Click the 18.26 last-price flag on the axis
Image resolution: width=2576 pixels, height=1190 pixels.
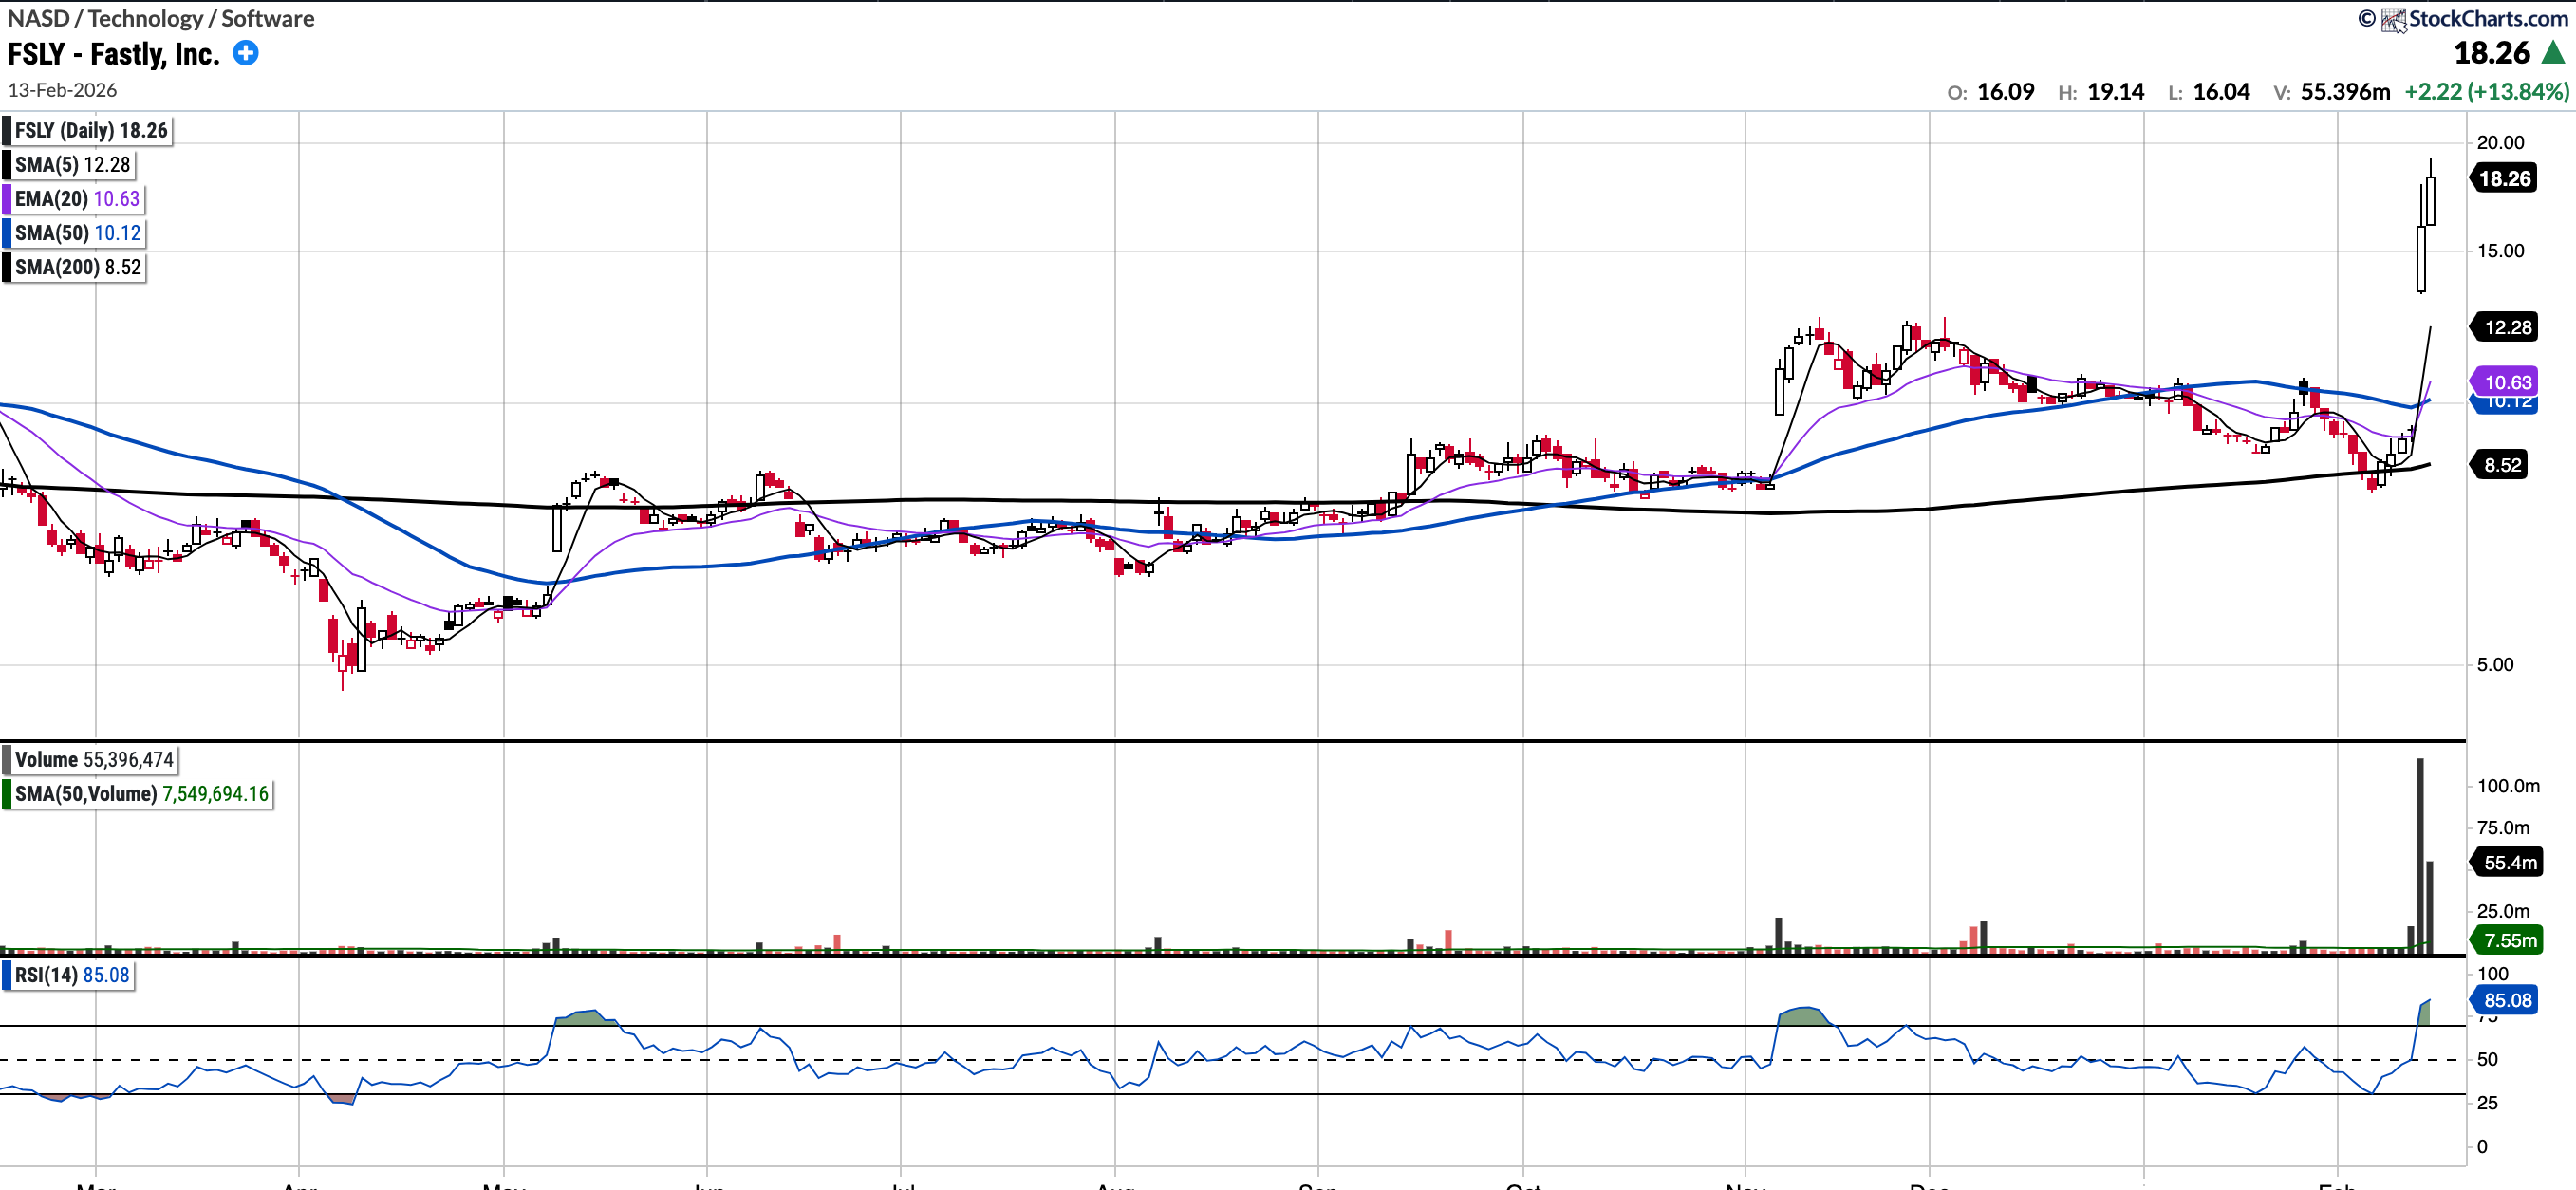point(2504,179)
